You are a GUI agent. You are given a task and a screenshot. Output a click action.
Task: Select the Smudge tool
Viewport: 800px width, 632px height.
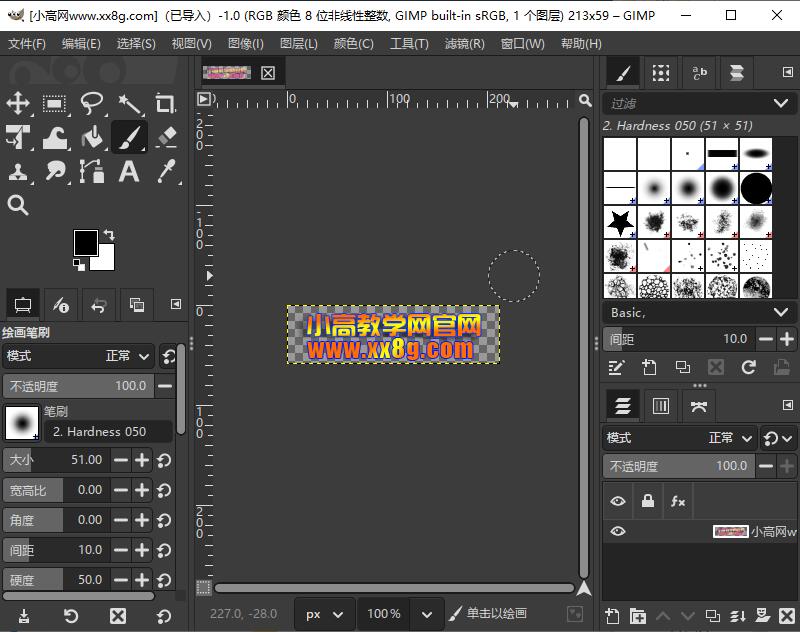coord(55,171)
